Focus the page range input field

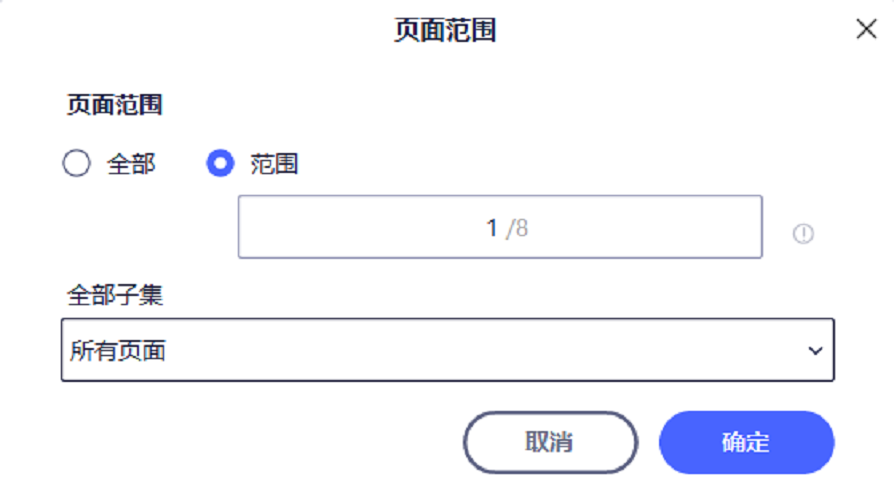[500, 228]
